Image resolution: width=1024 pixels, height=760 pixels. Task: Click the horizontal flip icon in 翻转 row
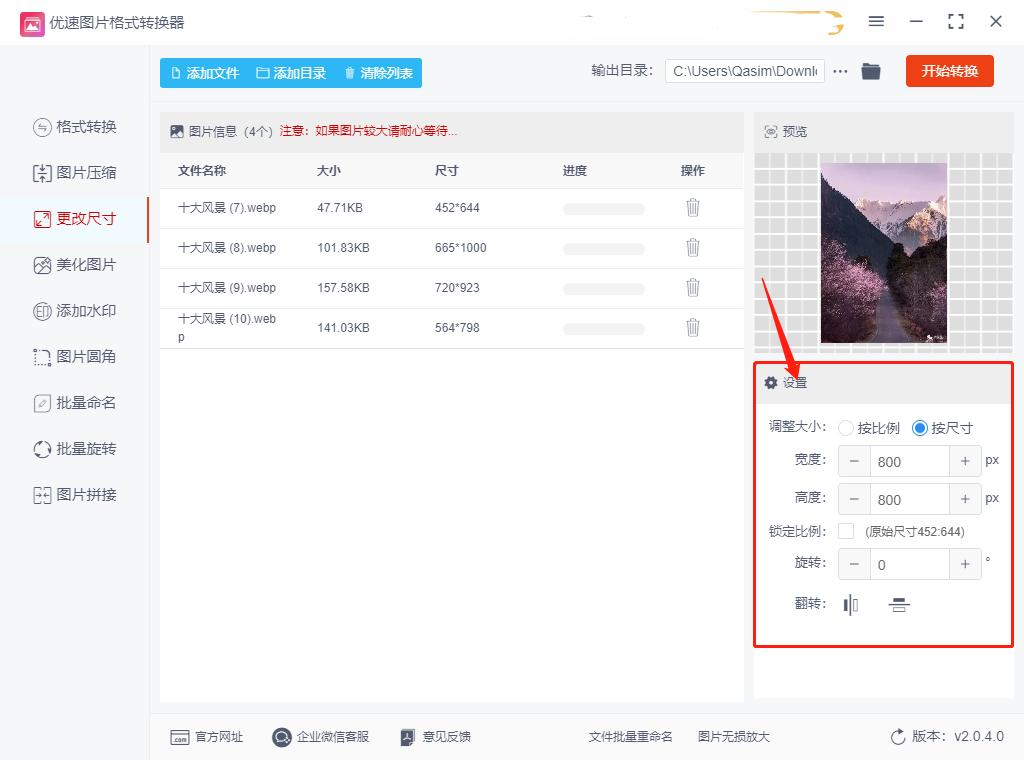[850, 604]
